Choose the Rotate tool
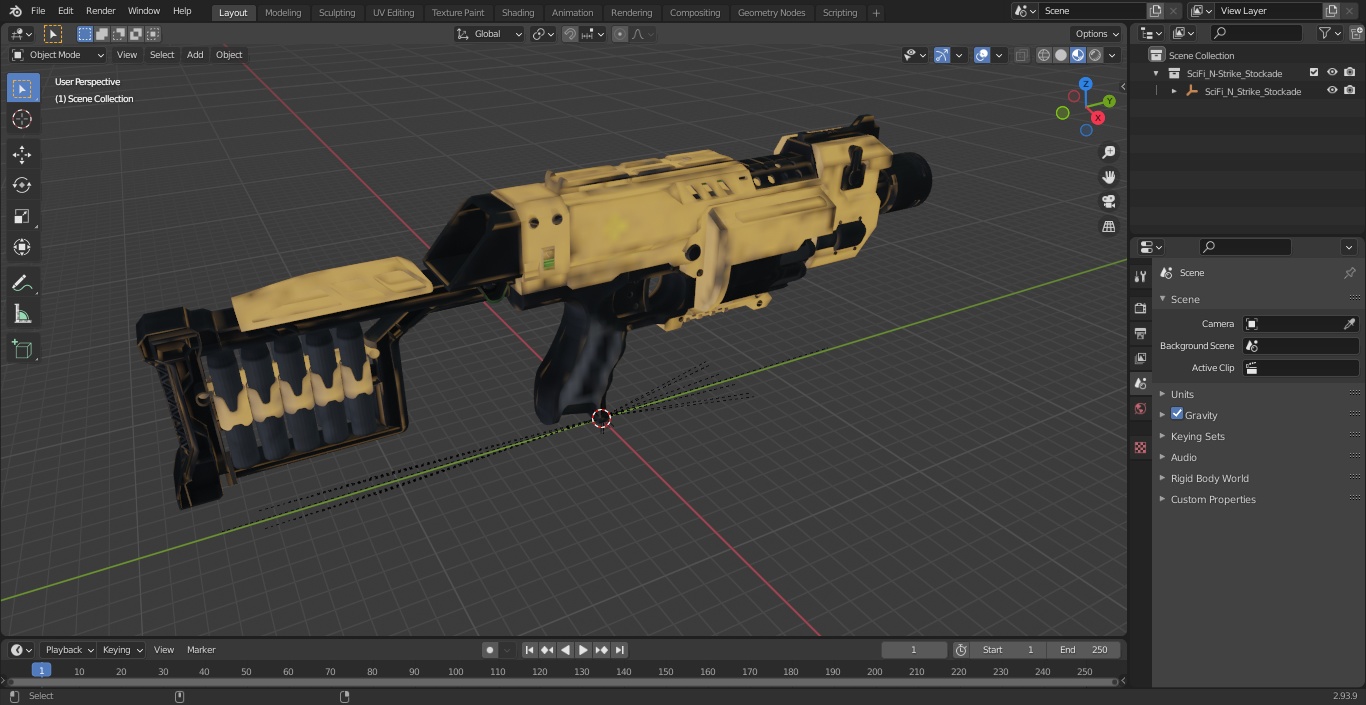This screenshot has width=1366, height=705. click(22, 185)
